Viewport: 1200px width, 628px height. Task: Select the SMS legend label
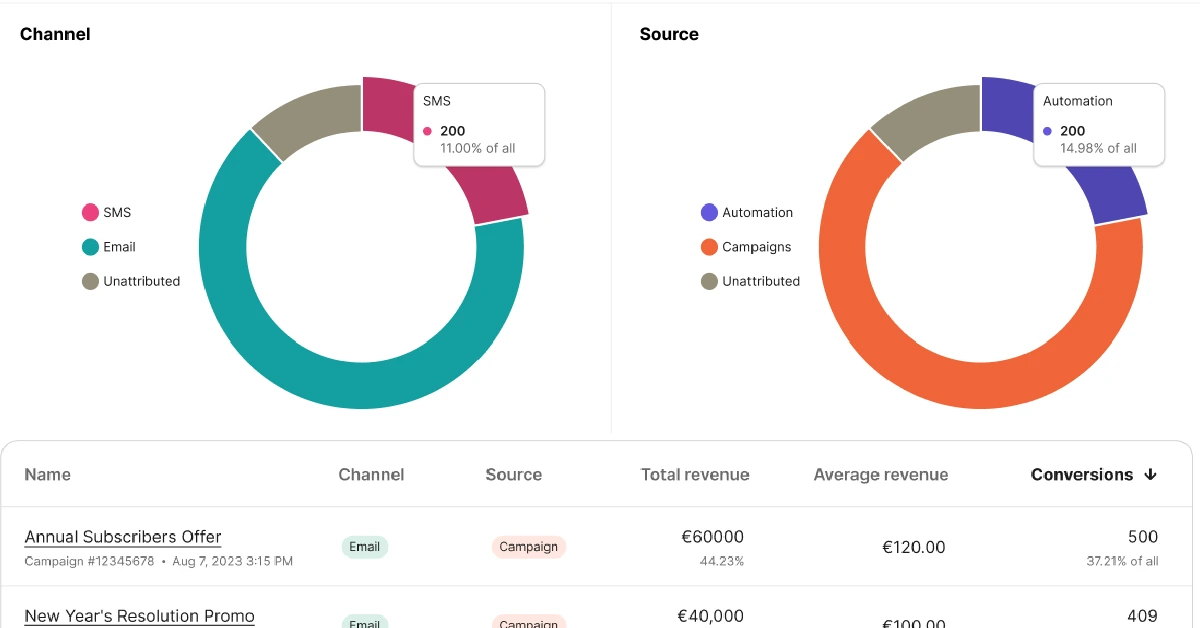(117, 212)
